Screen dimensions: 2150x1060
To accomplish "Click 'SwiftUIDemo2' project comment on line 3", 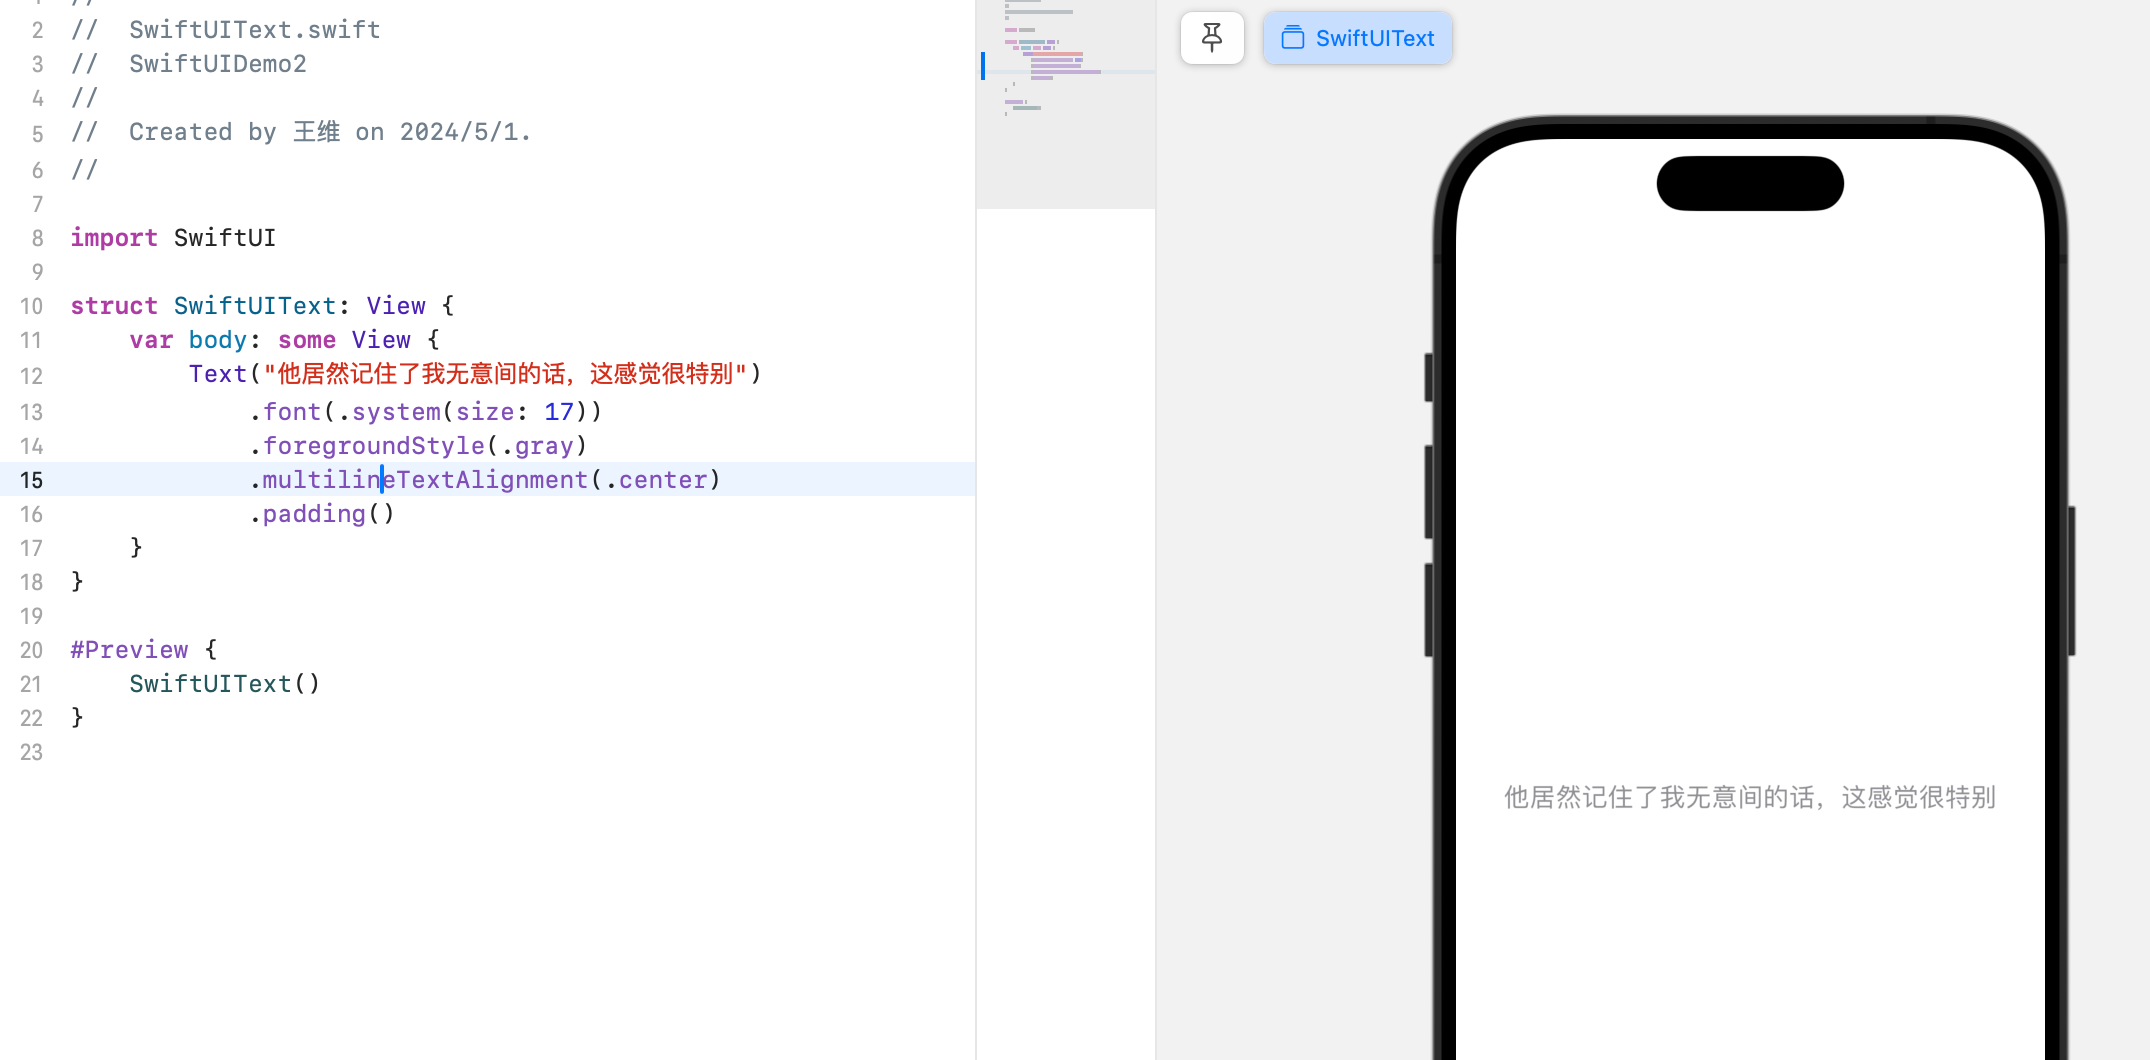I will pos(218,64).
